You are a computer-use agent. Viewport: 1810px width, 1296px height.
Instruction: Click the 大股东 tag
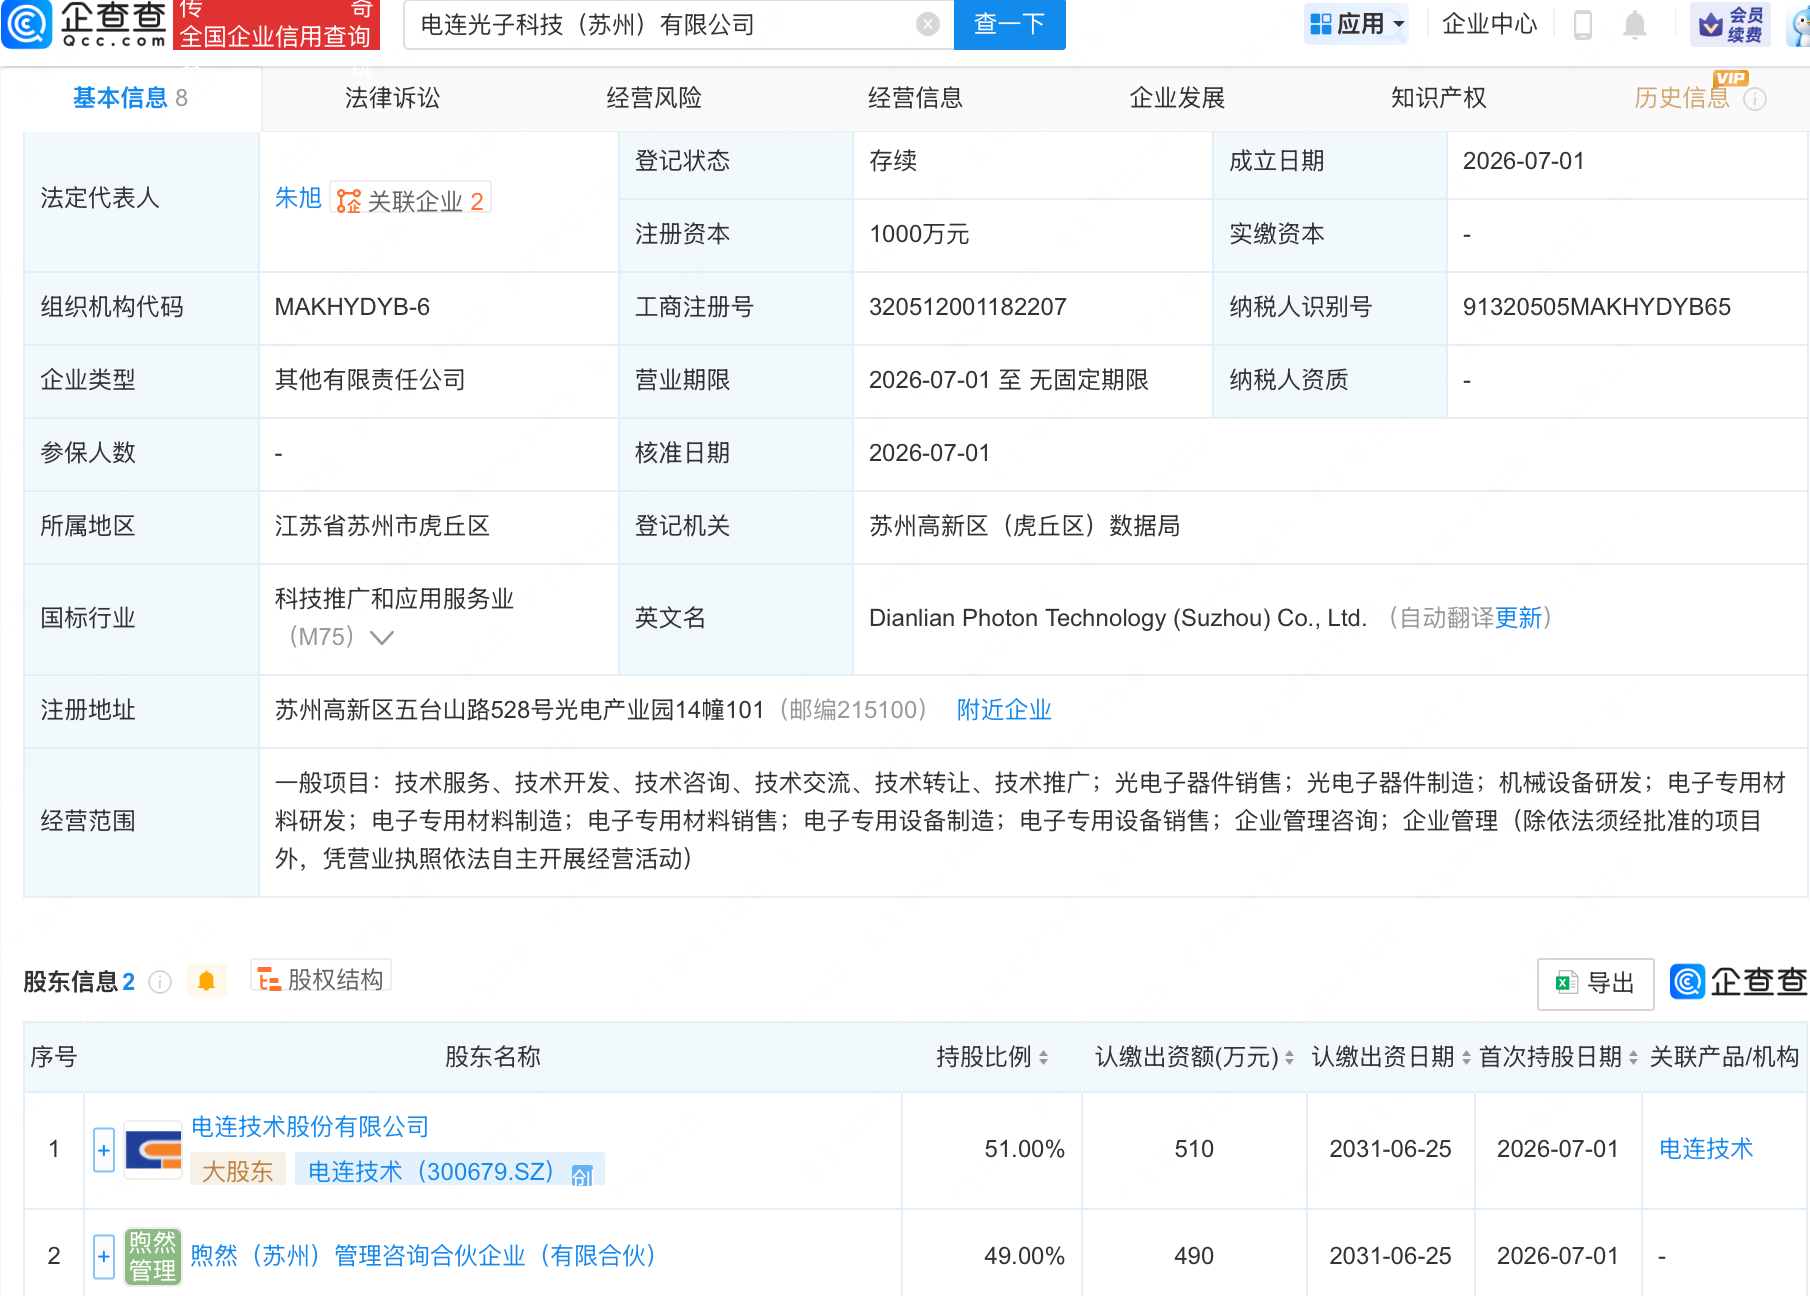pyautogui.click(x=238, y=1172)
